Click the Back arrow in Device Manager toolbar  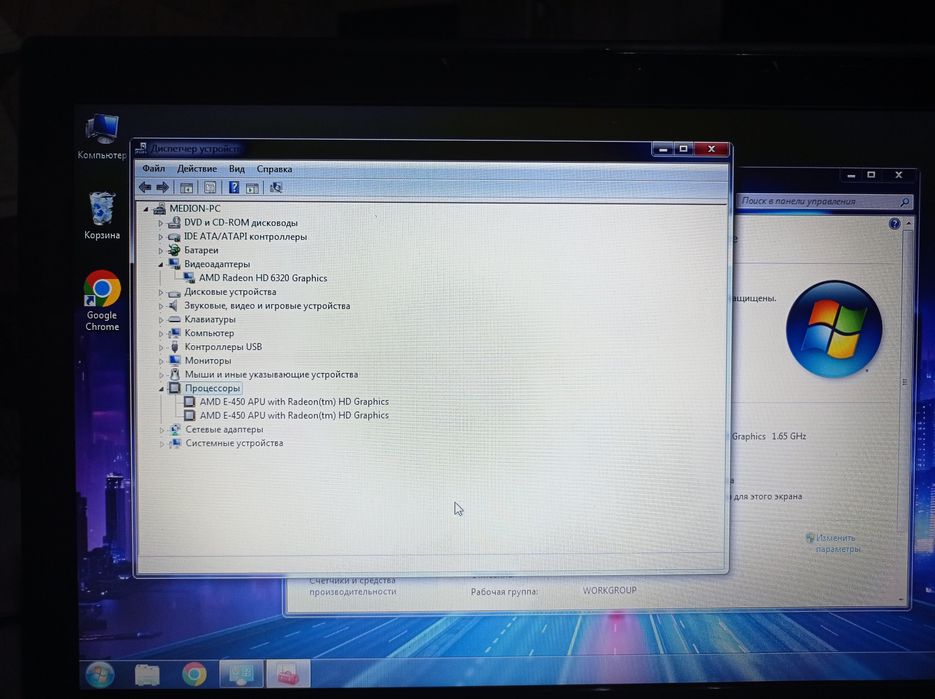click(x=144, y=187)
